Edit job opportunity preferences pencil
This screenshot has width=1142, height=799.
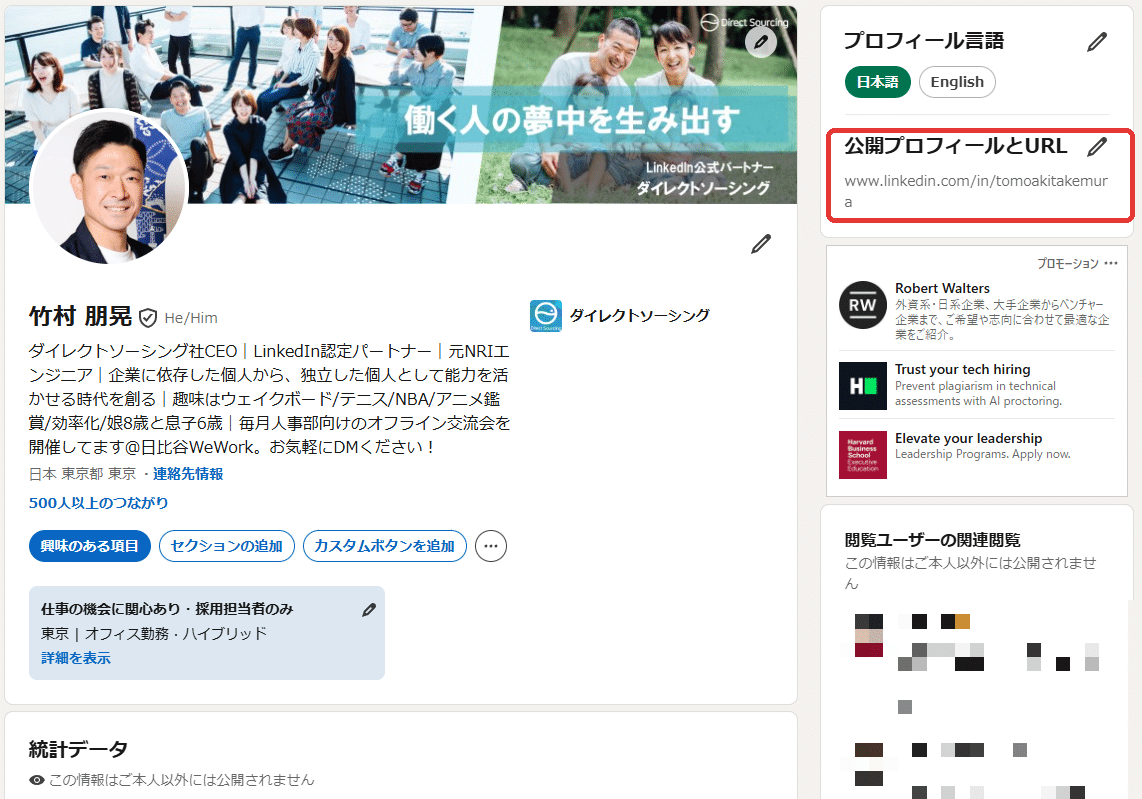[369, 610]
